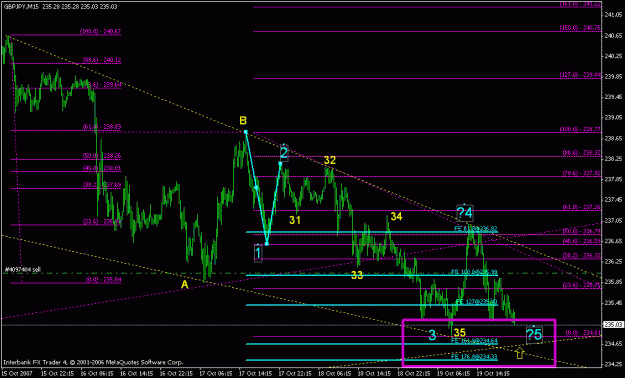Click the current price tag 235.03
The width and height of the screenshot is (625, 378).
point(613,325)
